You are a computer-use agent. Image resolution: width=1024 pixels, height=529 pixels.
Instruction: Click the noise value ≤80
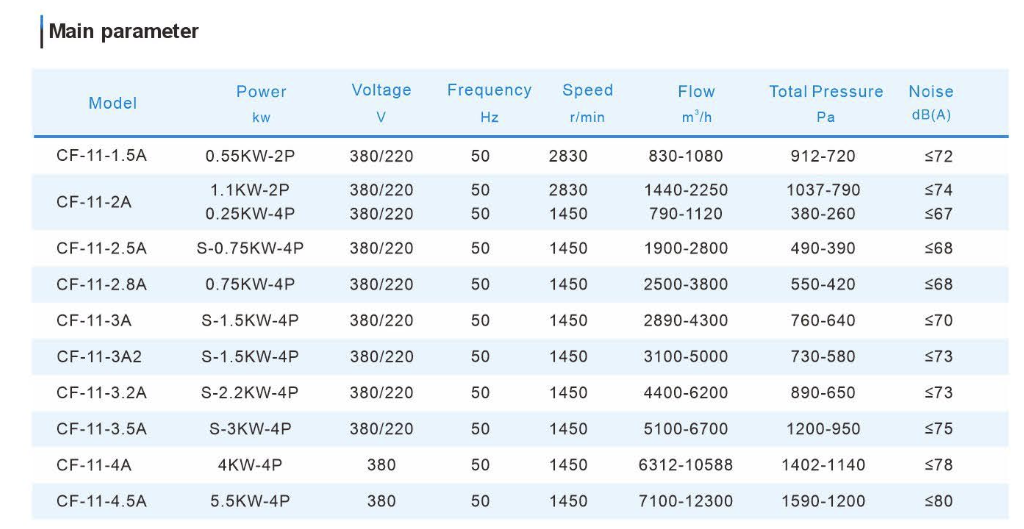point(938,501)
